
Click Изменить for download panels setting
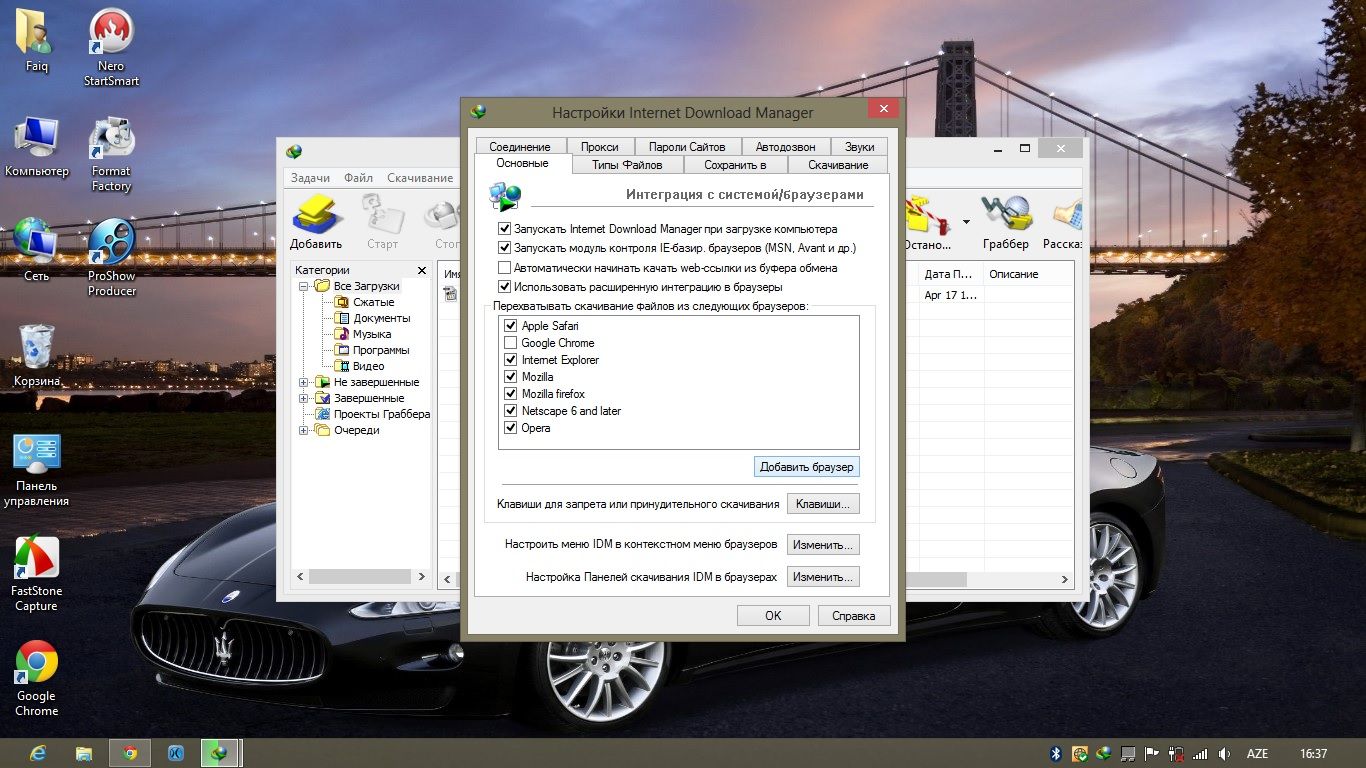pyautogui.click(x=823, y=577)
